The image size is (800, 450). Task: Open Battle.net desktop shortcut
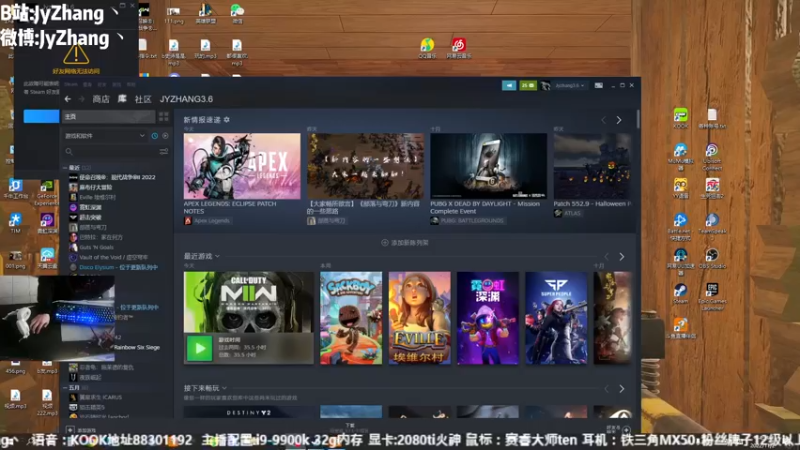(x=681, y=227)
